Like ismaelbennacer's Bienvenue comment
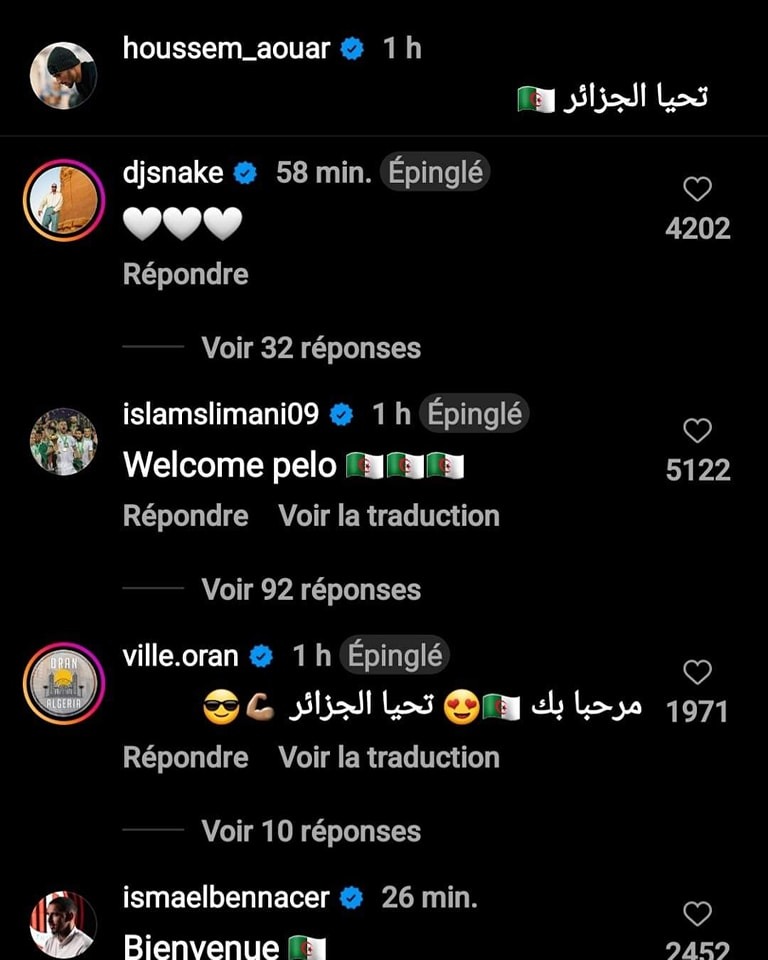Screen dimensions: 768x960 pyautogui.click(x=697, y=913)
